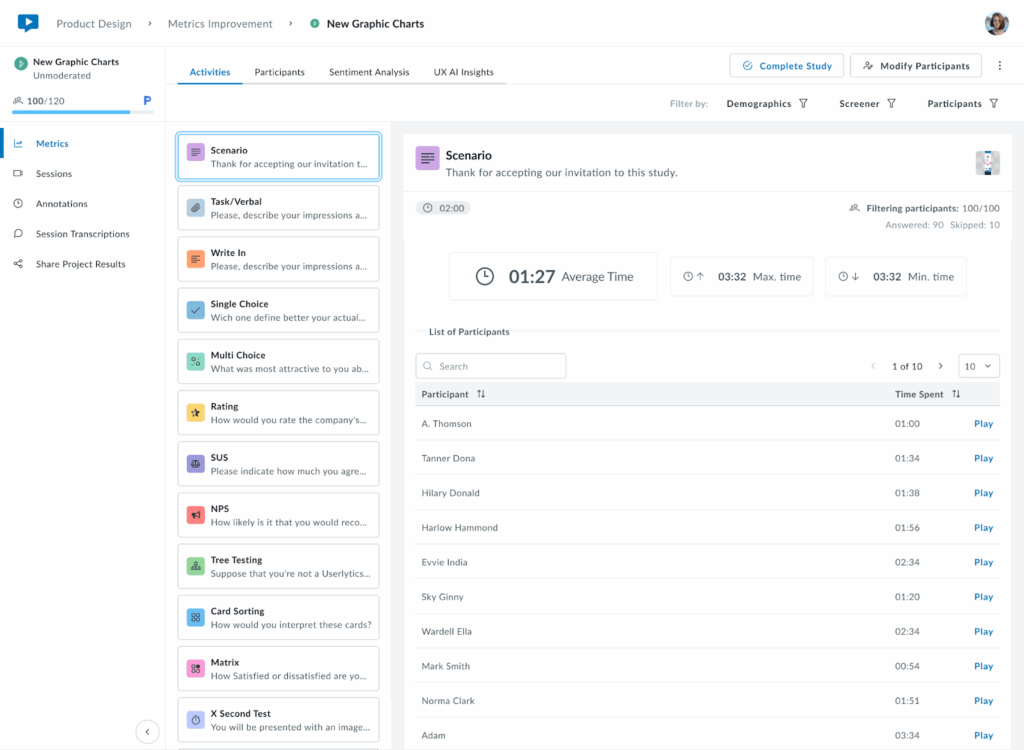The image size is (1024, 750).
Task: Select the NPS activity megaphone icon
Action: coord(195,515)
